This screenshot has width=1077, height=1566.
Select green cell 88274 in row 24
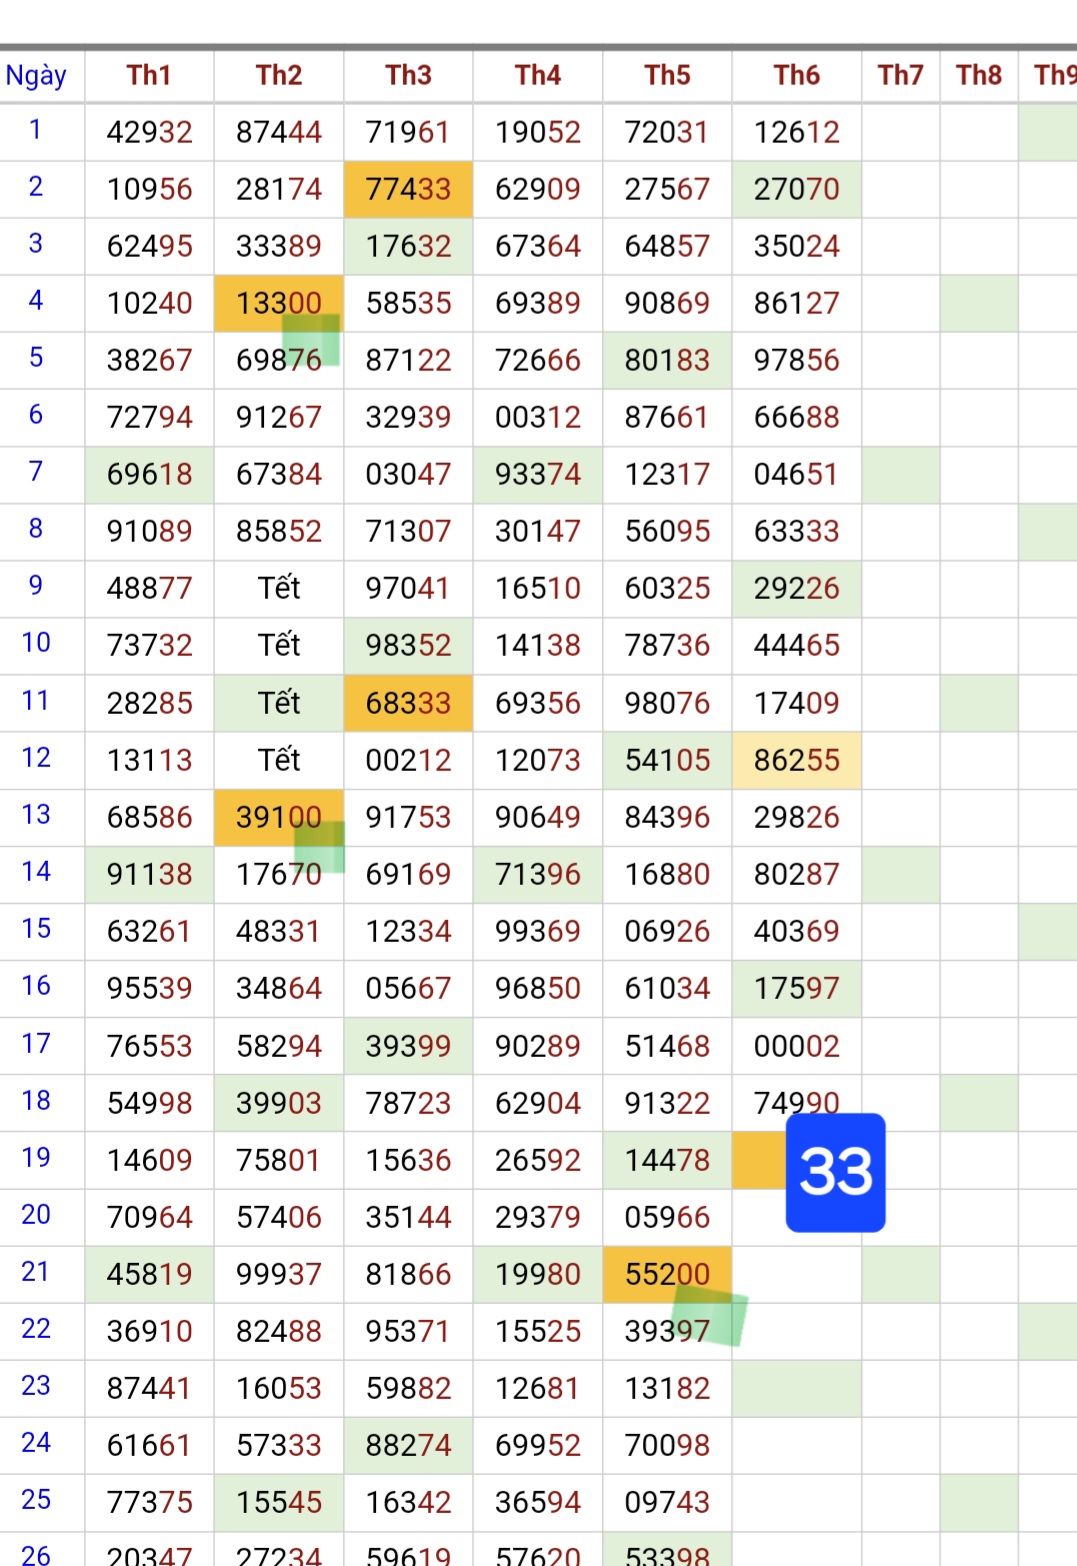point(408,1445)
